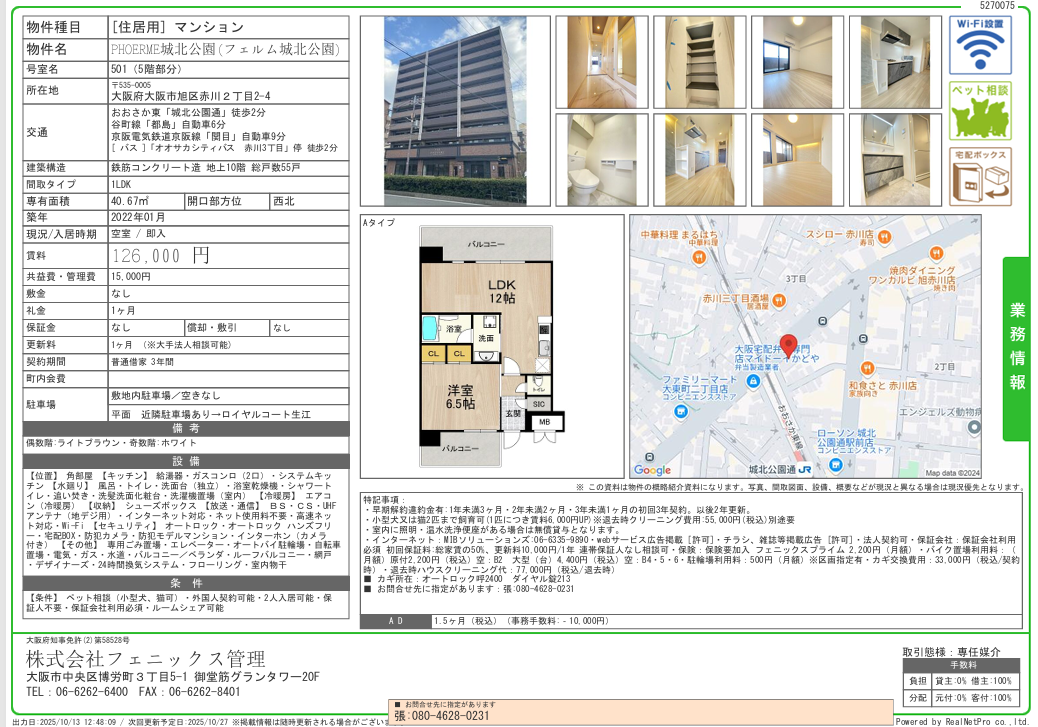Open the 業務情報 green side tab
This screenshot has width=1038, height=727.
coord(1016,347)
